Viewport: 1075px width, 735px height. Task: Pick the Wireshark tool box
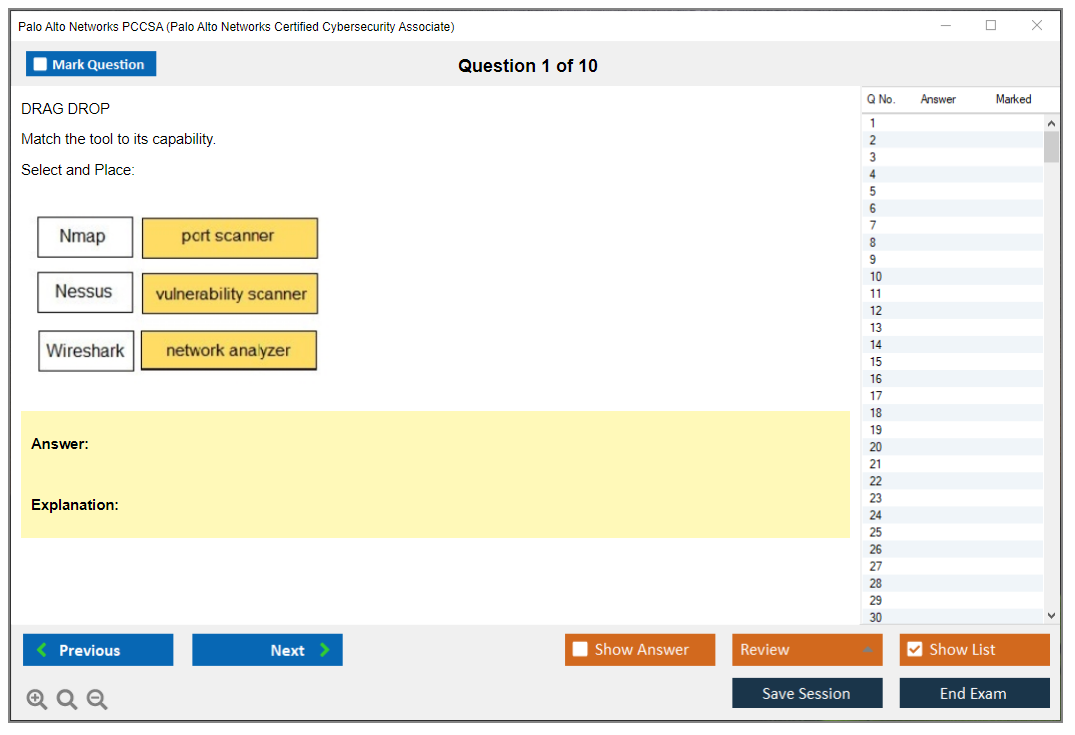(x=86, y=351)
